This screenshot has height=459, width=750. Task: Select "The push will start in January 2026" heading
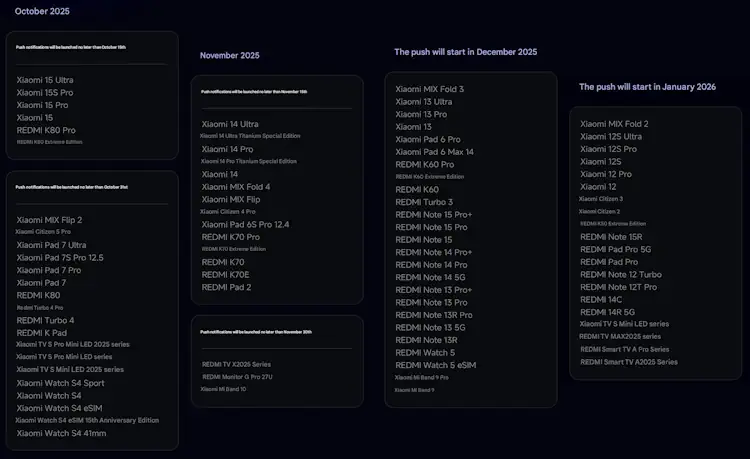647,87
